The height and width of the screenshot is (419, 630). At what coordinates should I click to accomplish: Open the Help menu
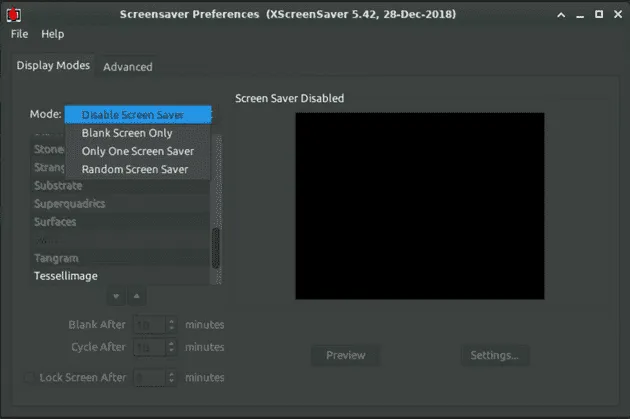[52, 34]
